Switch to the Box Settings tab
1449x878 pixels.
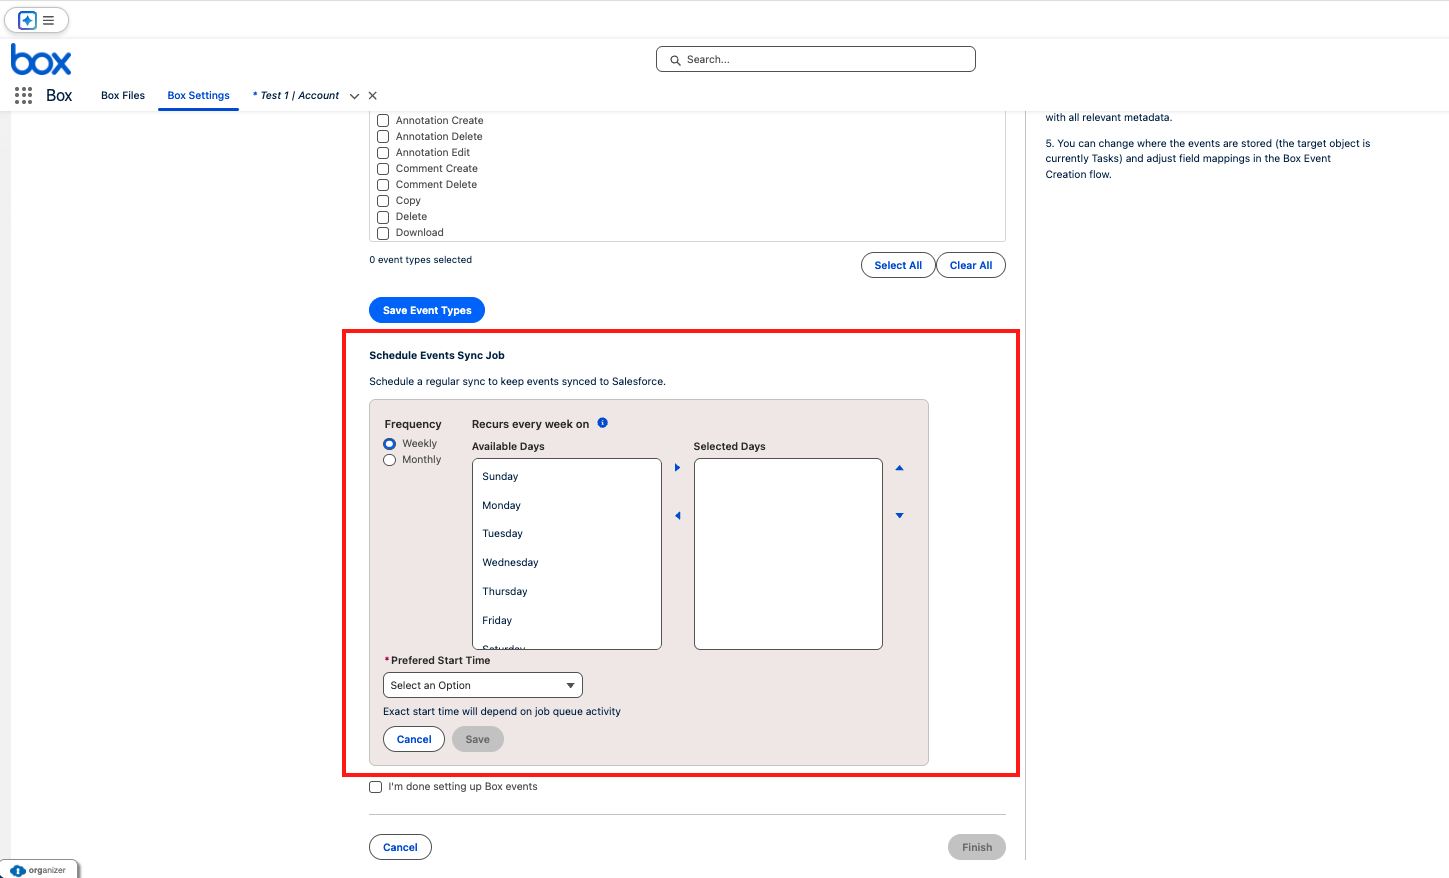pyautogui.click(x=198, y=96)
